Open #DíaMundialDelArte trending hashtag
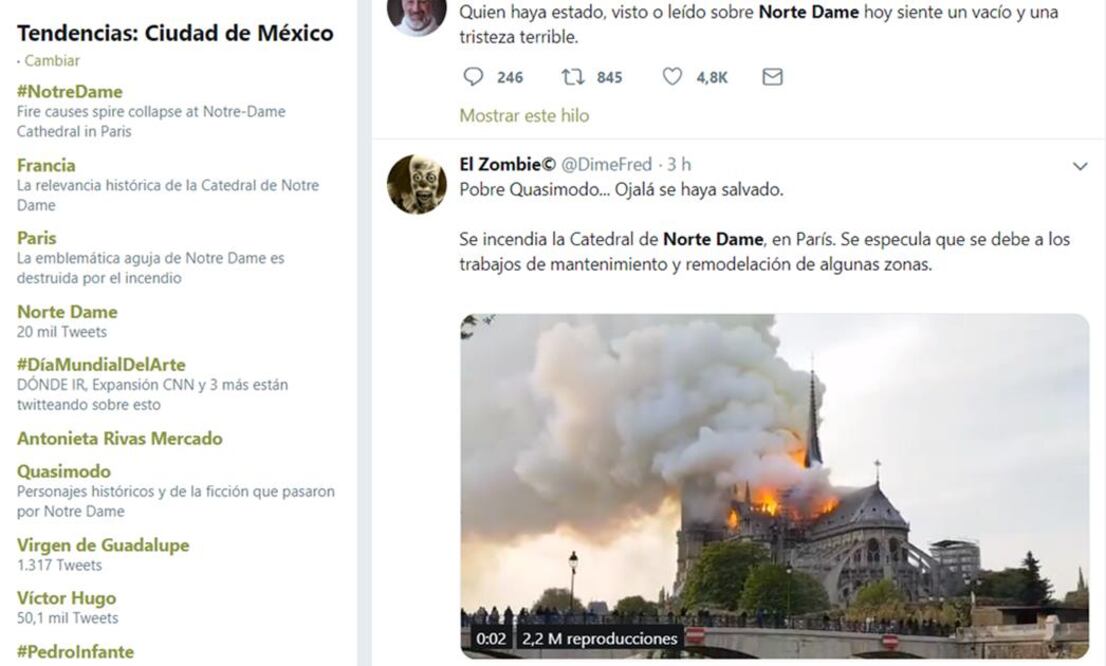 coord(101,365)
